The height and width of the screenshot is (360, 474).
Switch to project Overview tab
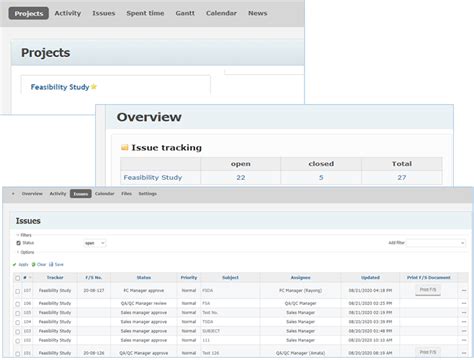tap(32, 194)
